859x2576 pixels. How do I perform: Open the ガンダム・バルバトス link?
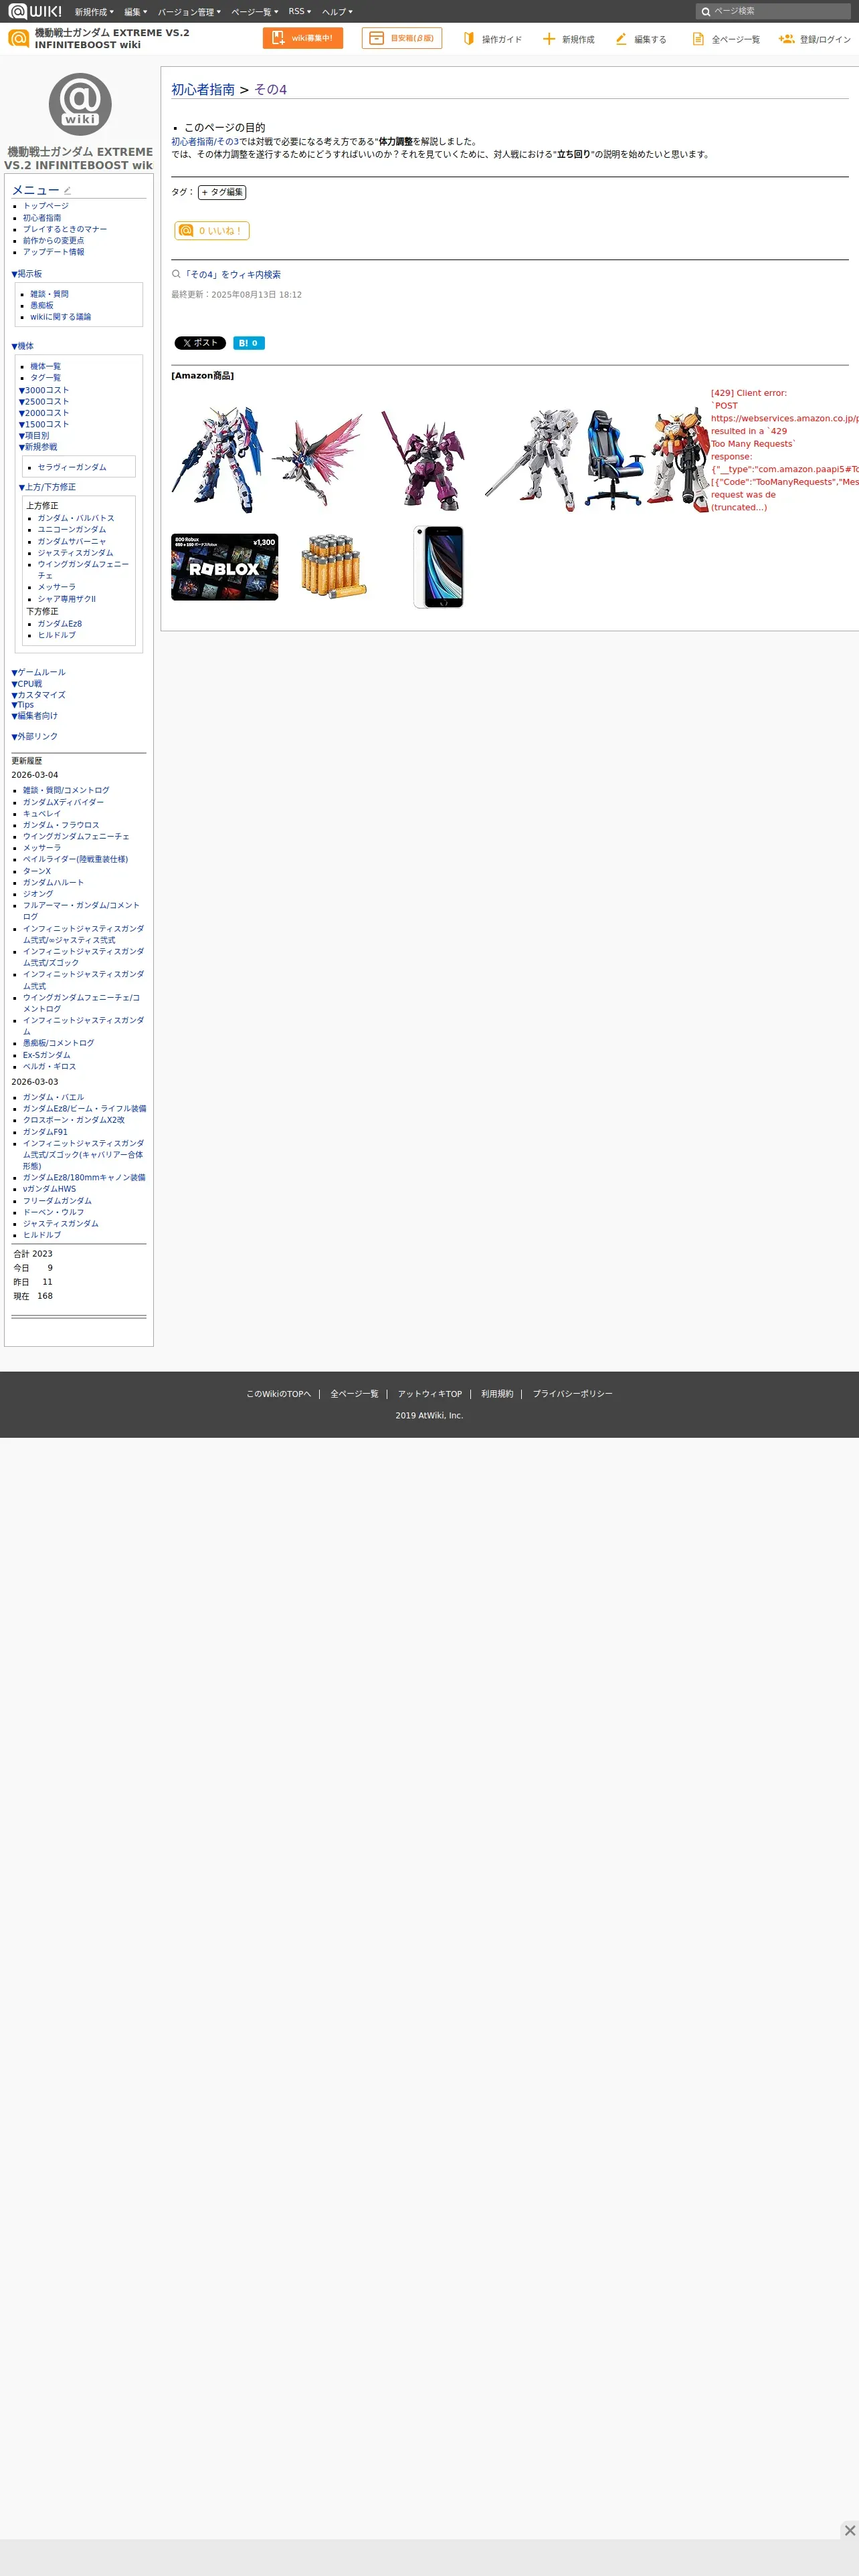point(76,518)
